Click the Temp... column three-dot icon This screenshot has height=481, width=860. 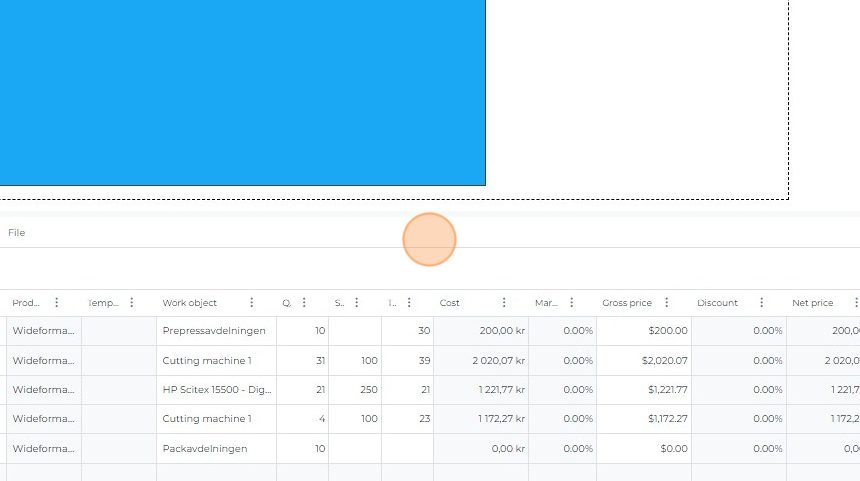(x=132, y=303)
